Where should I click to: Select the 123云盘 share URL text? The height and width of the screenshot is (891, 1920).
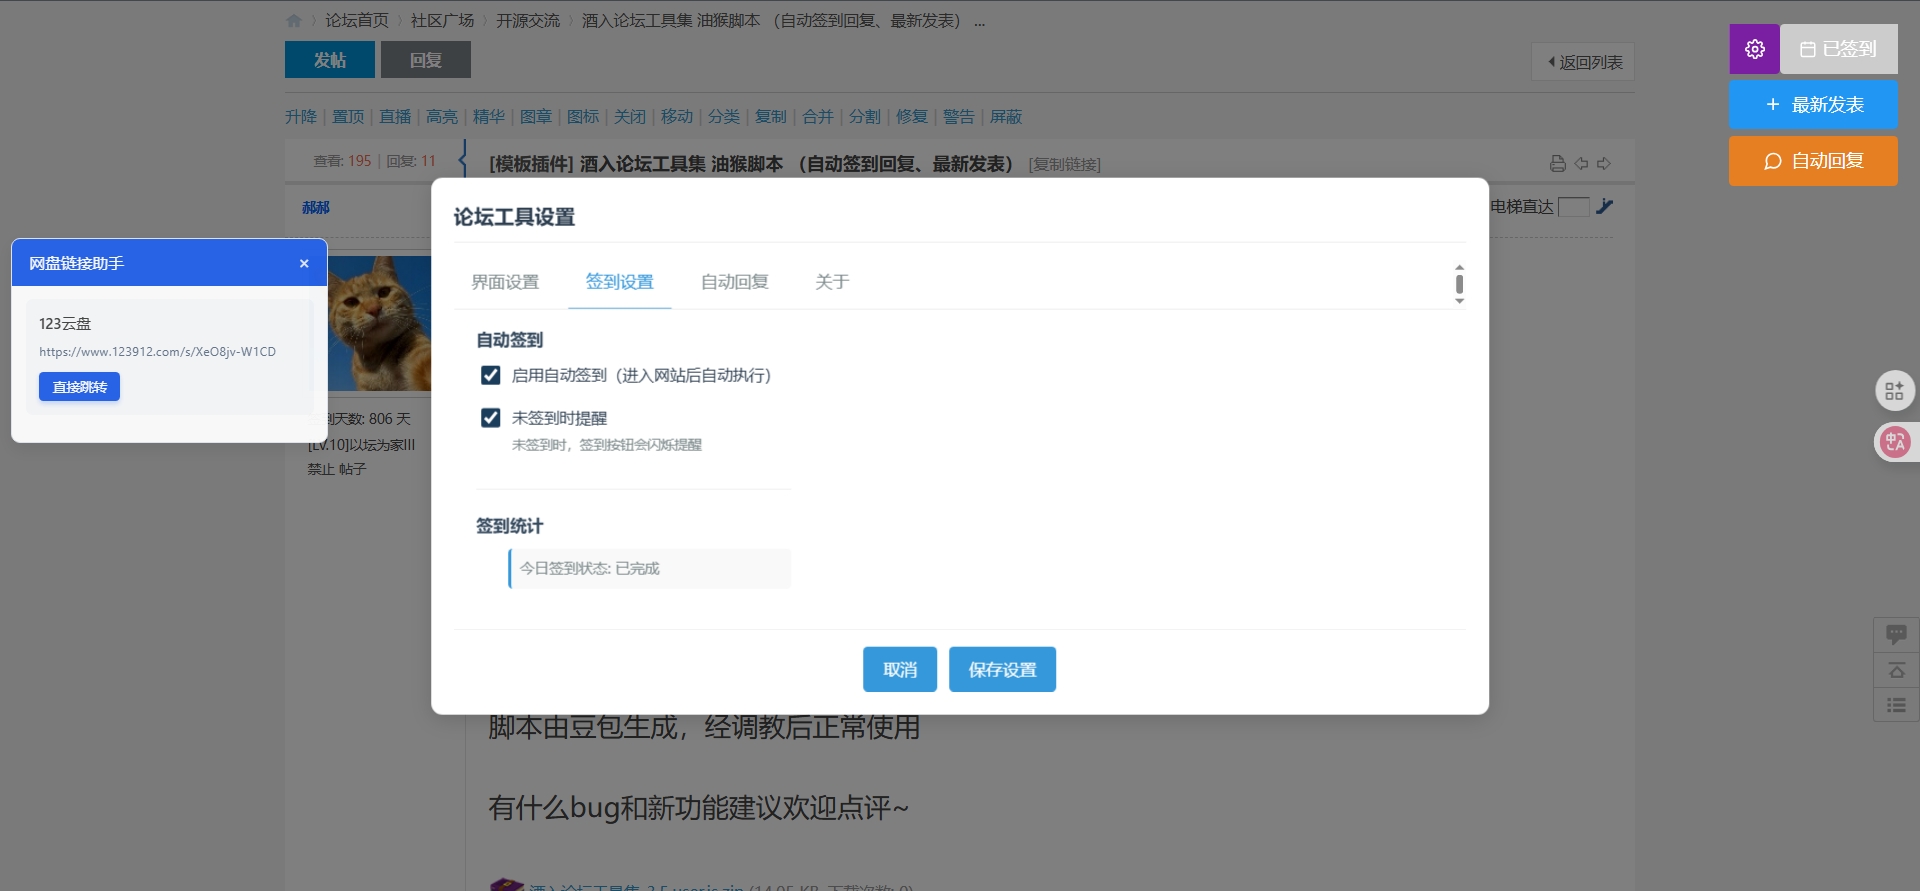tap(157, 352)
